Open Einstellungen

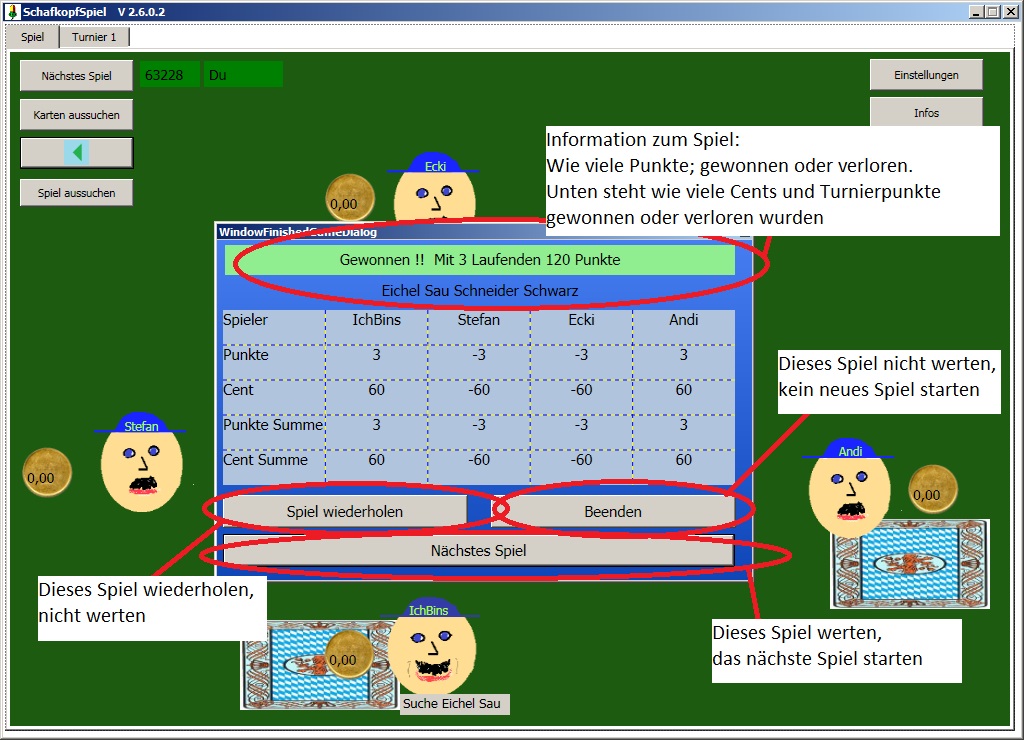click(x=926, y=75)
